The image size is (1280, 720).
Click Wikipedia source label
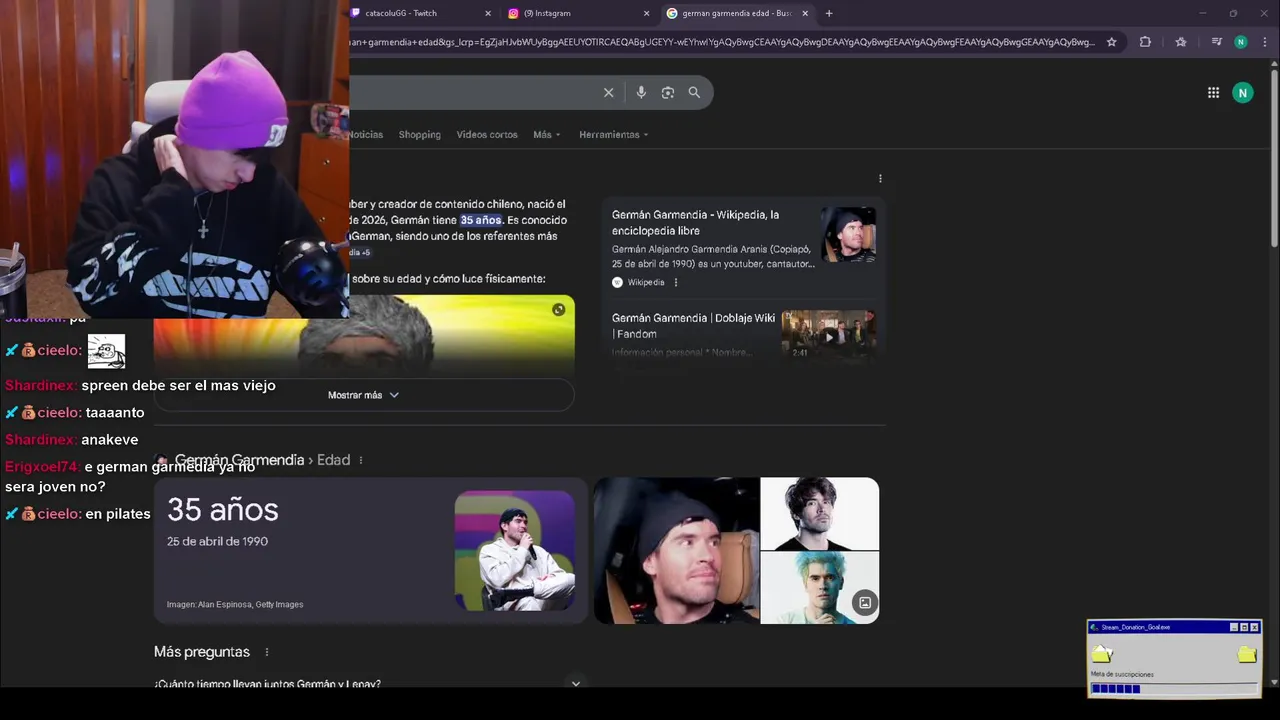pyautogui.click(x=645, y=282)
